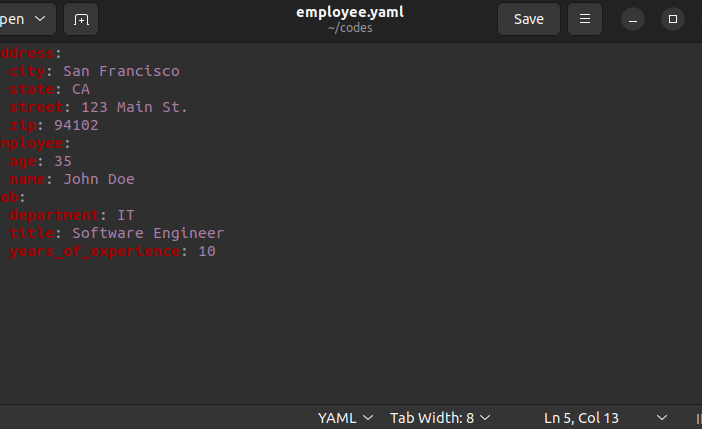The image size is (702, 429).
Task: Click the Open file button
Action: 12,19
